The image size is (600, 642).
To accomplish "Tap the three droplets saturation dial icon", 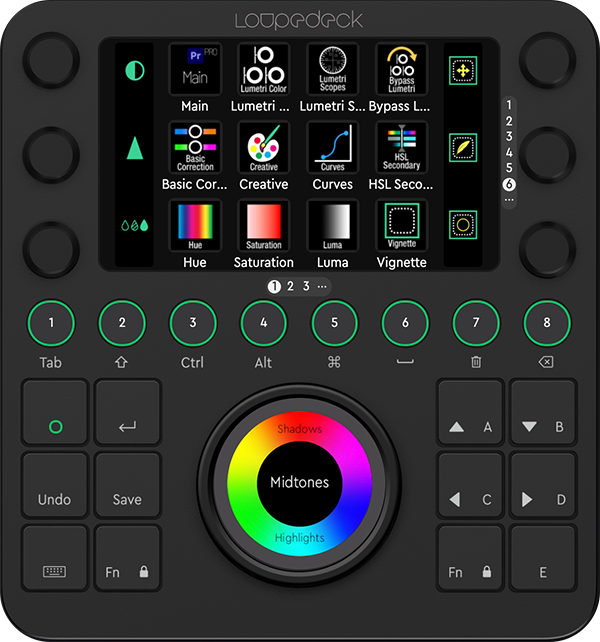I will pyautogui.click(x=135, y=225).
